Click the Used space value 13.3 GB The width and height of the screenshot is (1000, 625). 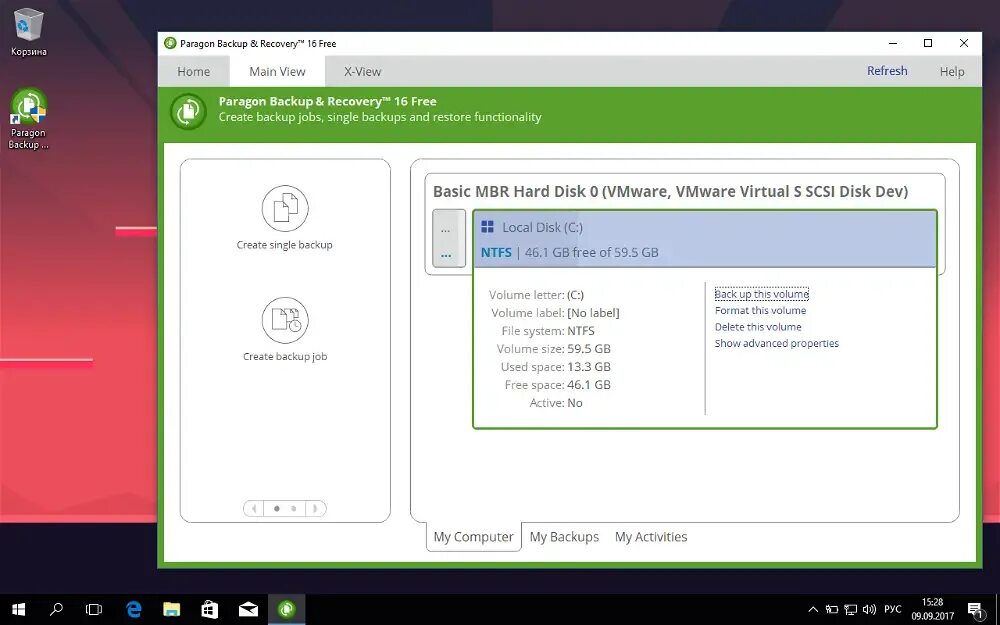[x=589, y=367]
